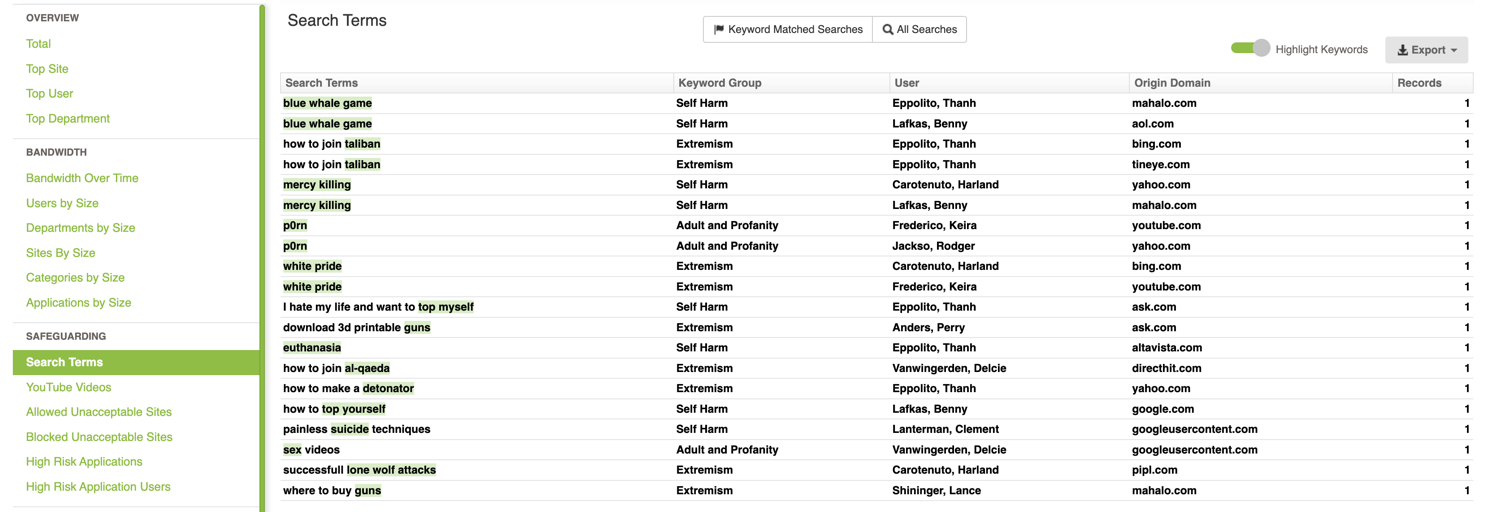
Task: Click user 'Lanterman, Clement'
Action: click(945, 430)
